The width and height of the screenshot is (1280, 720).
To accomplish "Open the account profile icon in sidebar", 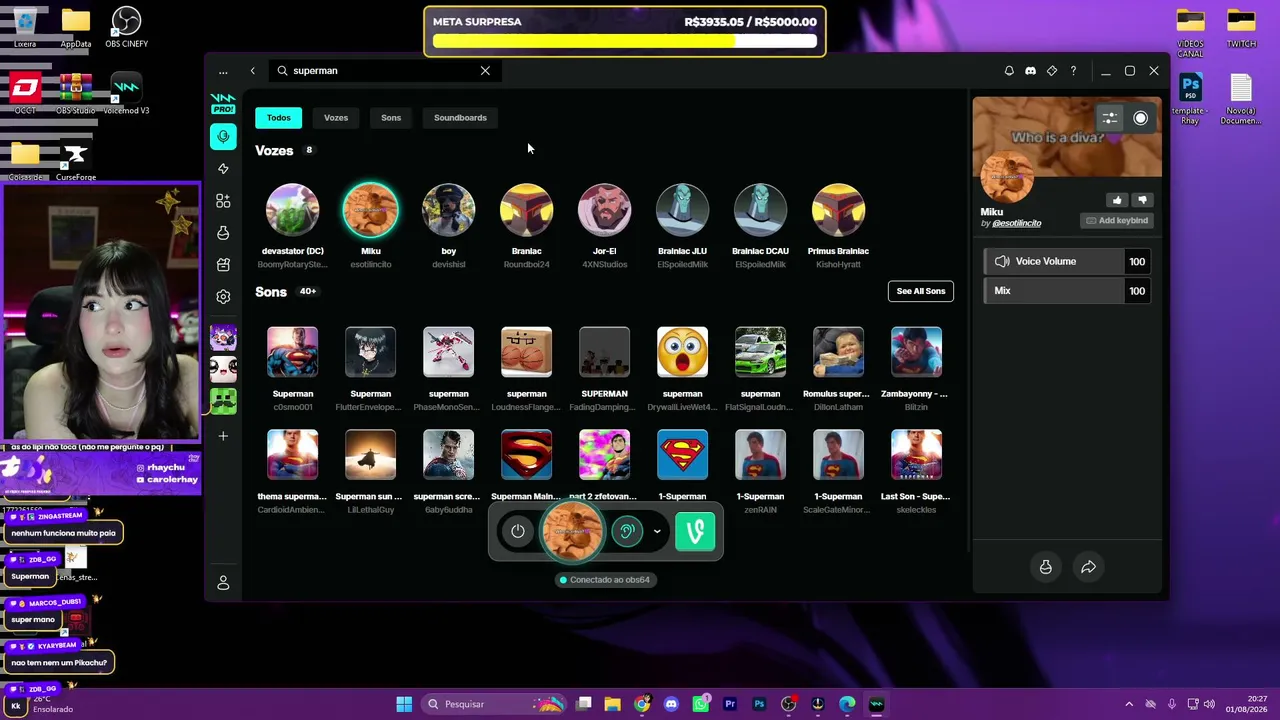I will [223, 583].
